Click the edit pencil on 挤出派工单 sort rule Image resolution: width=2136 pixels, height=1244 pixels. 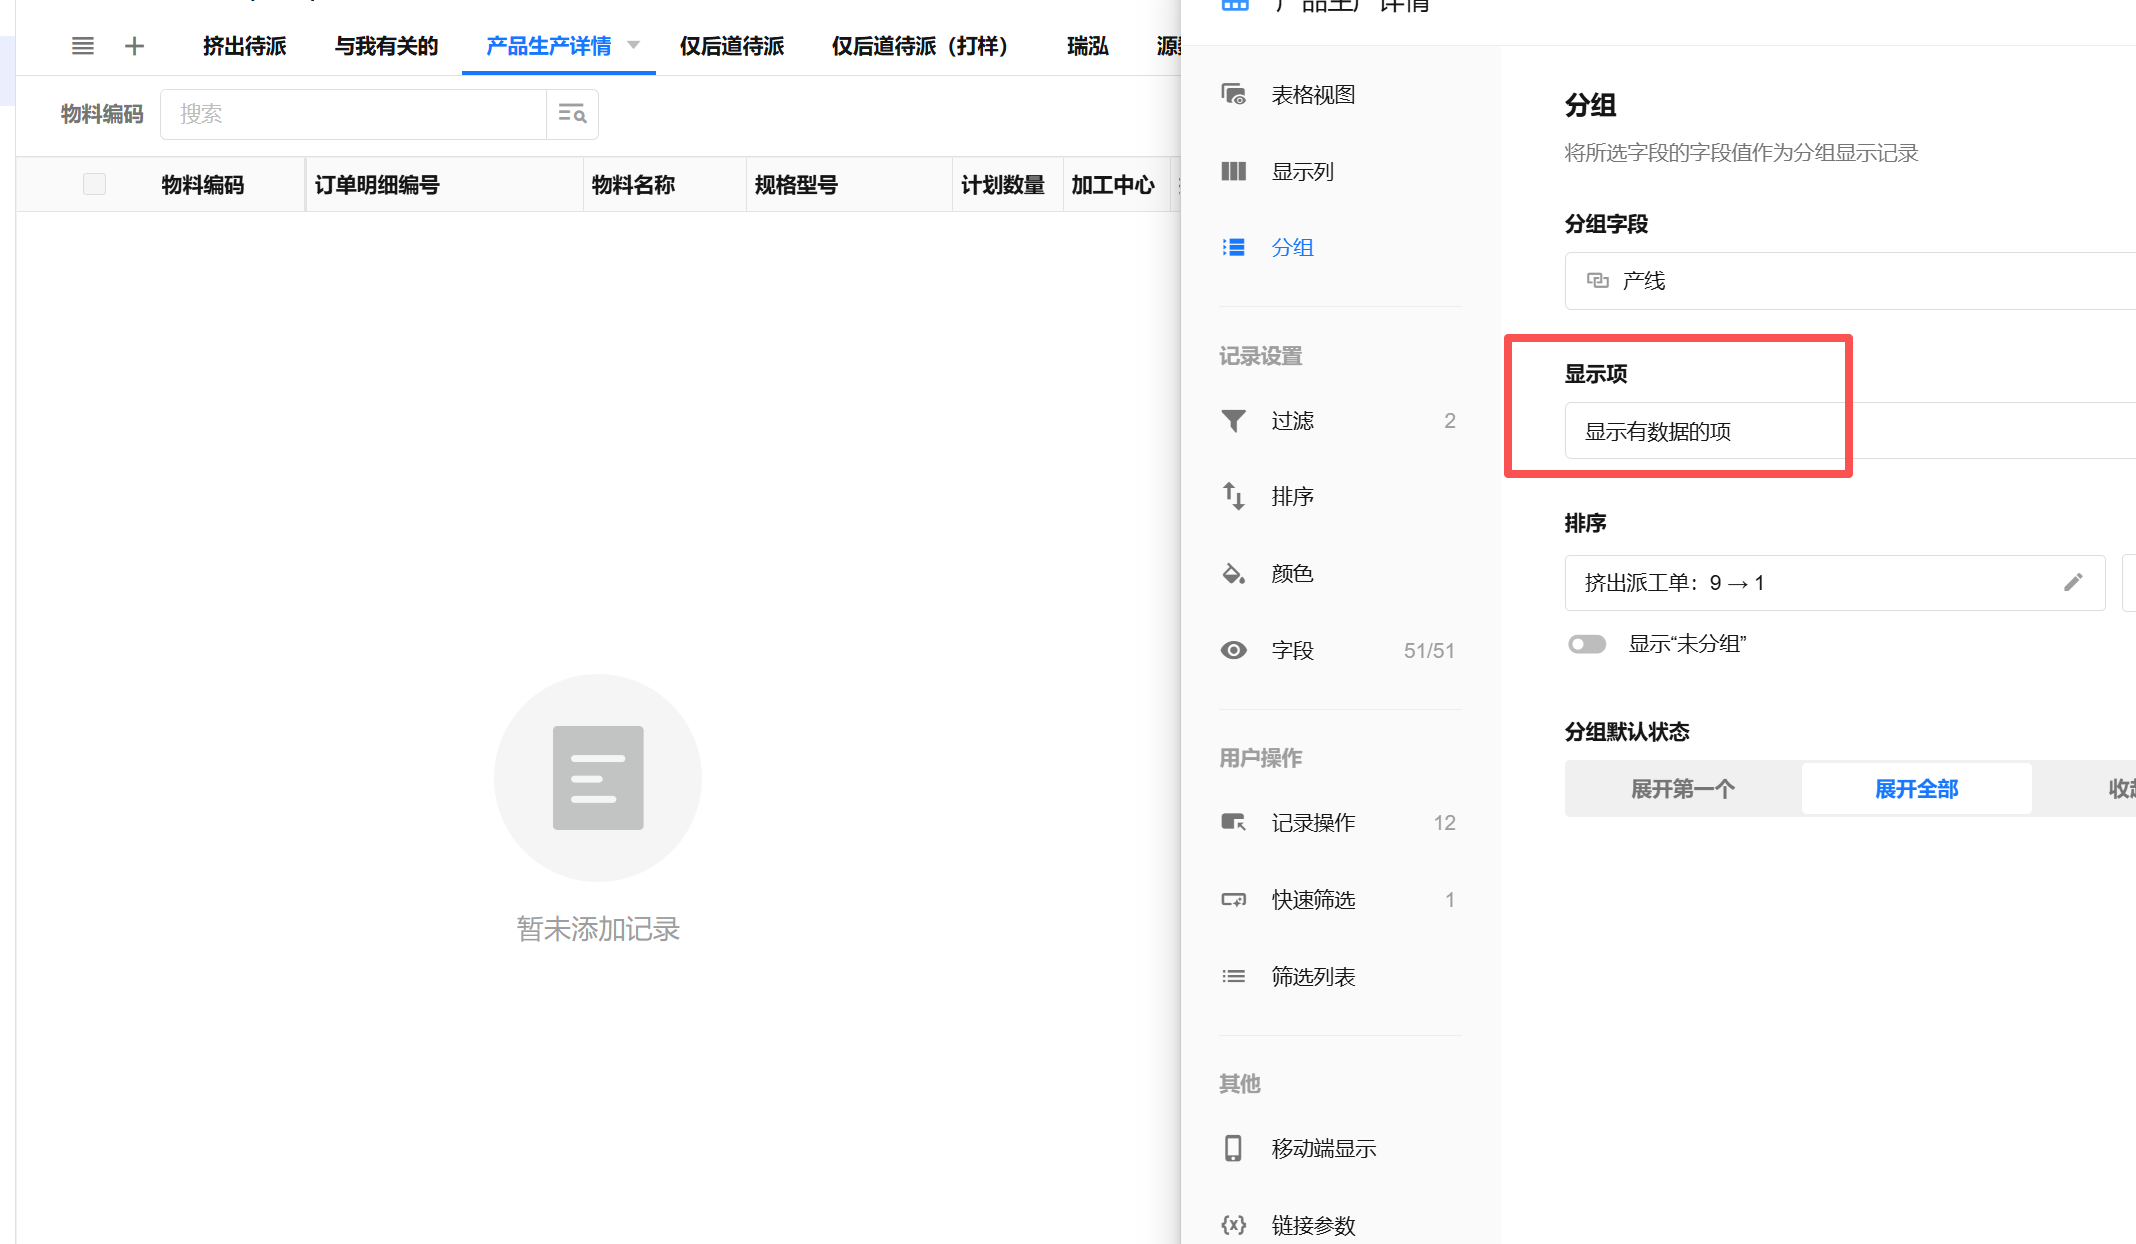2074,582
